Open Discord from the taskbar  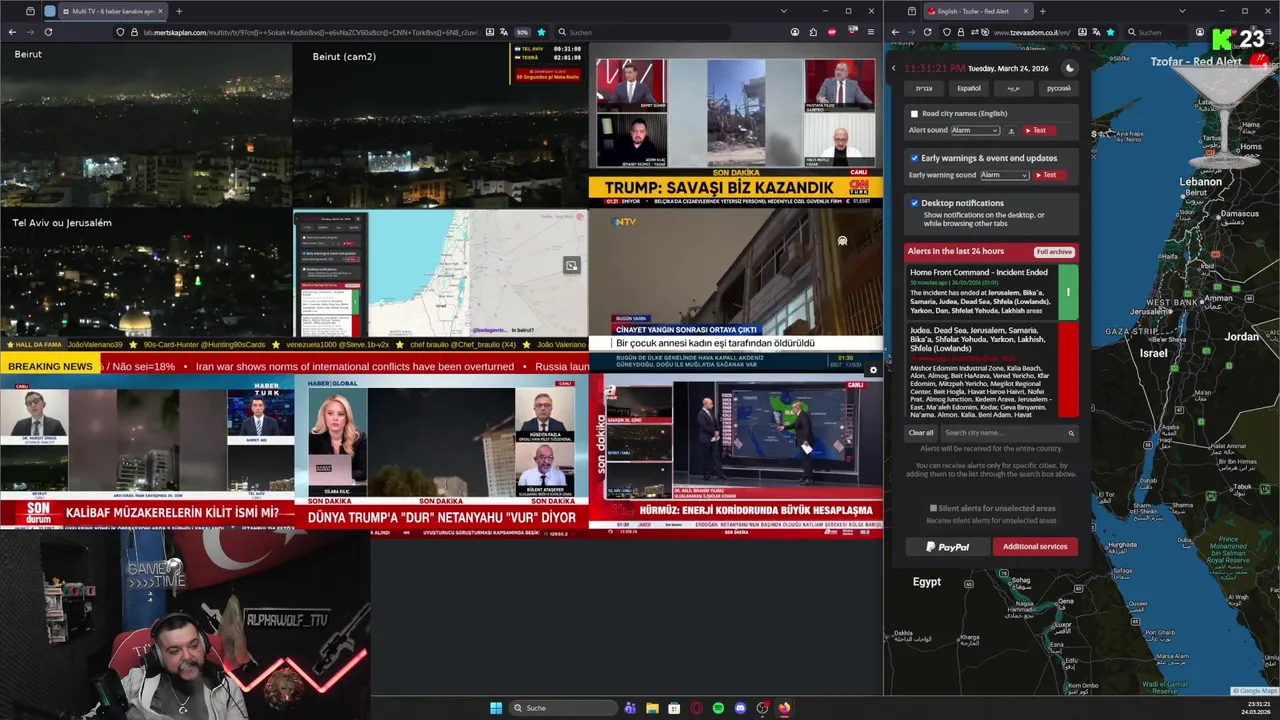[740, 708]
